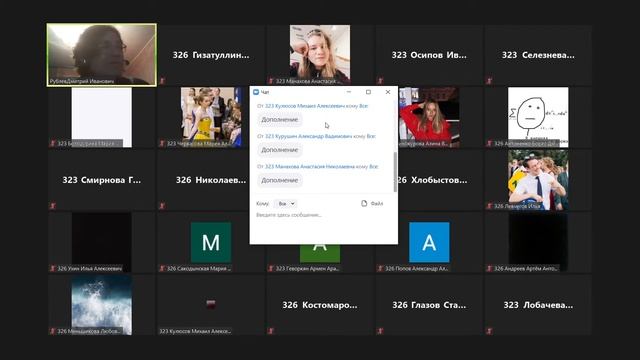Select Дополнение message from Манакова Анастасия

280,180
